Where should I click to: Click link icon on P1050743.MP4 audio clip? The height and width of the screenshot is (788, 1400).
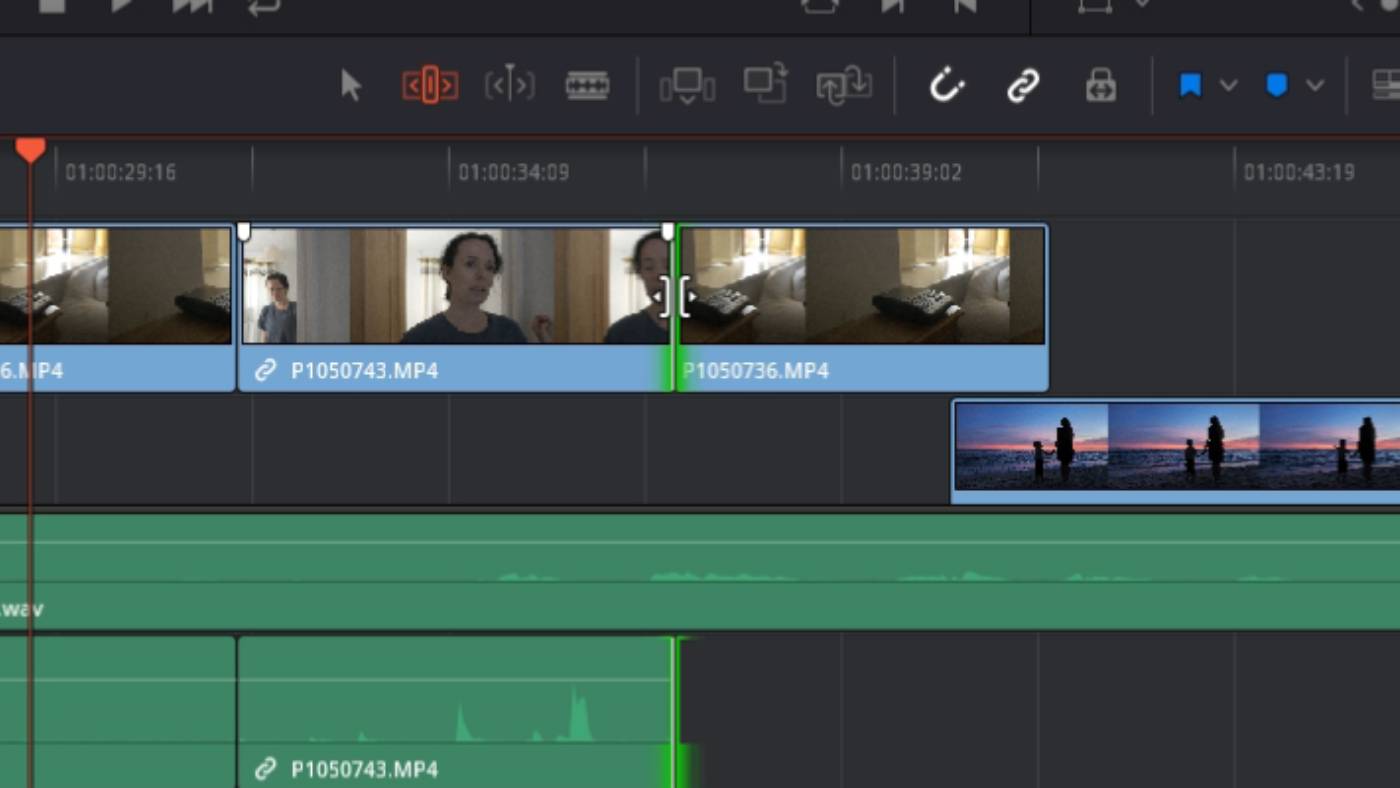coord(265,769)
